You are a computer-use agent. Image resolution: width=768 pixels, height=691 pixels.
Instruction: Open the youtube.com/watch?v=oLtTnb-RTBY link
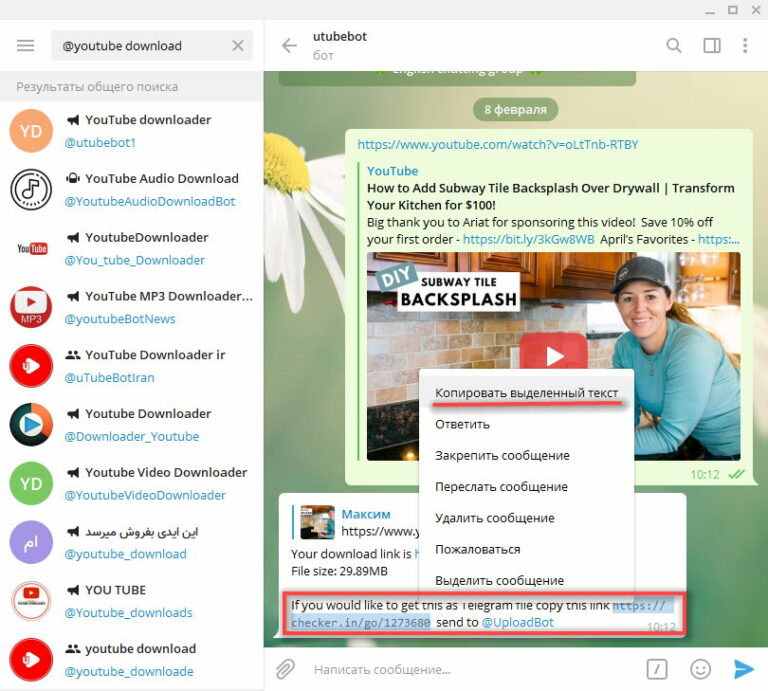tap(498, 144)
